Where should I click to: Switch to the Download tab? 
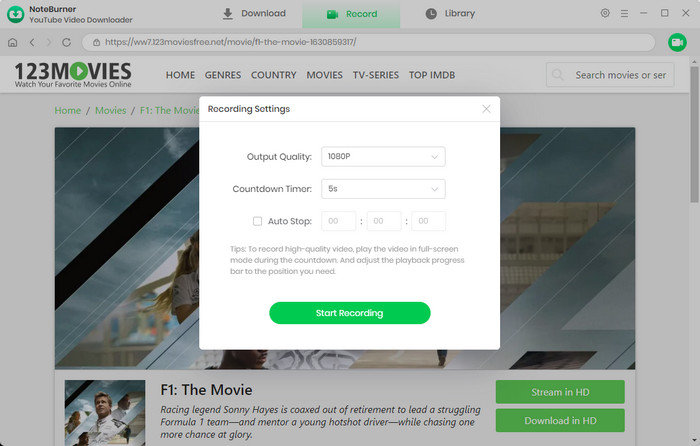pyautogui.click(x=254, y=14)
